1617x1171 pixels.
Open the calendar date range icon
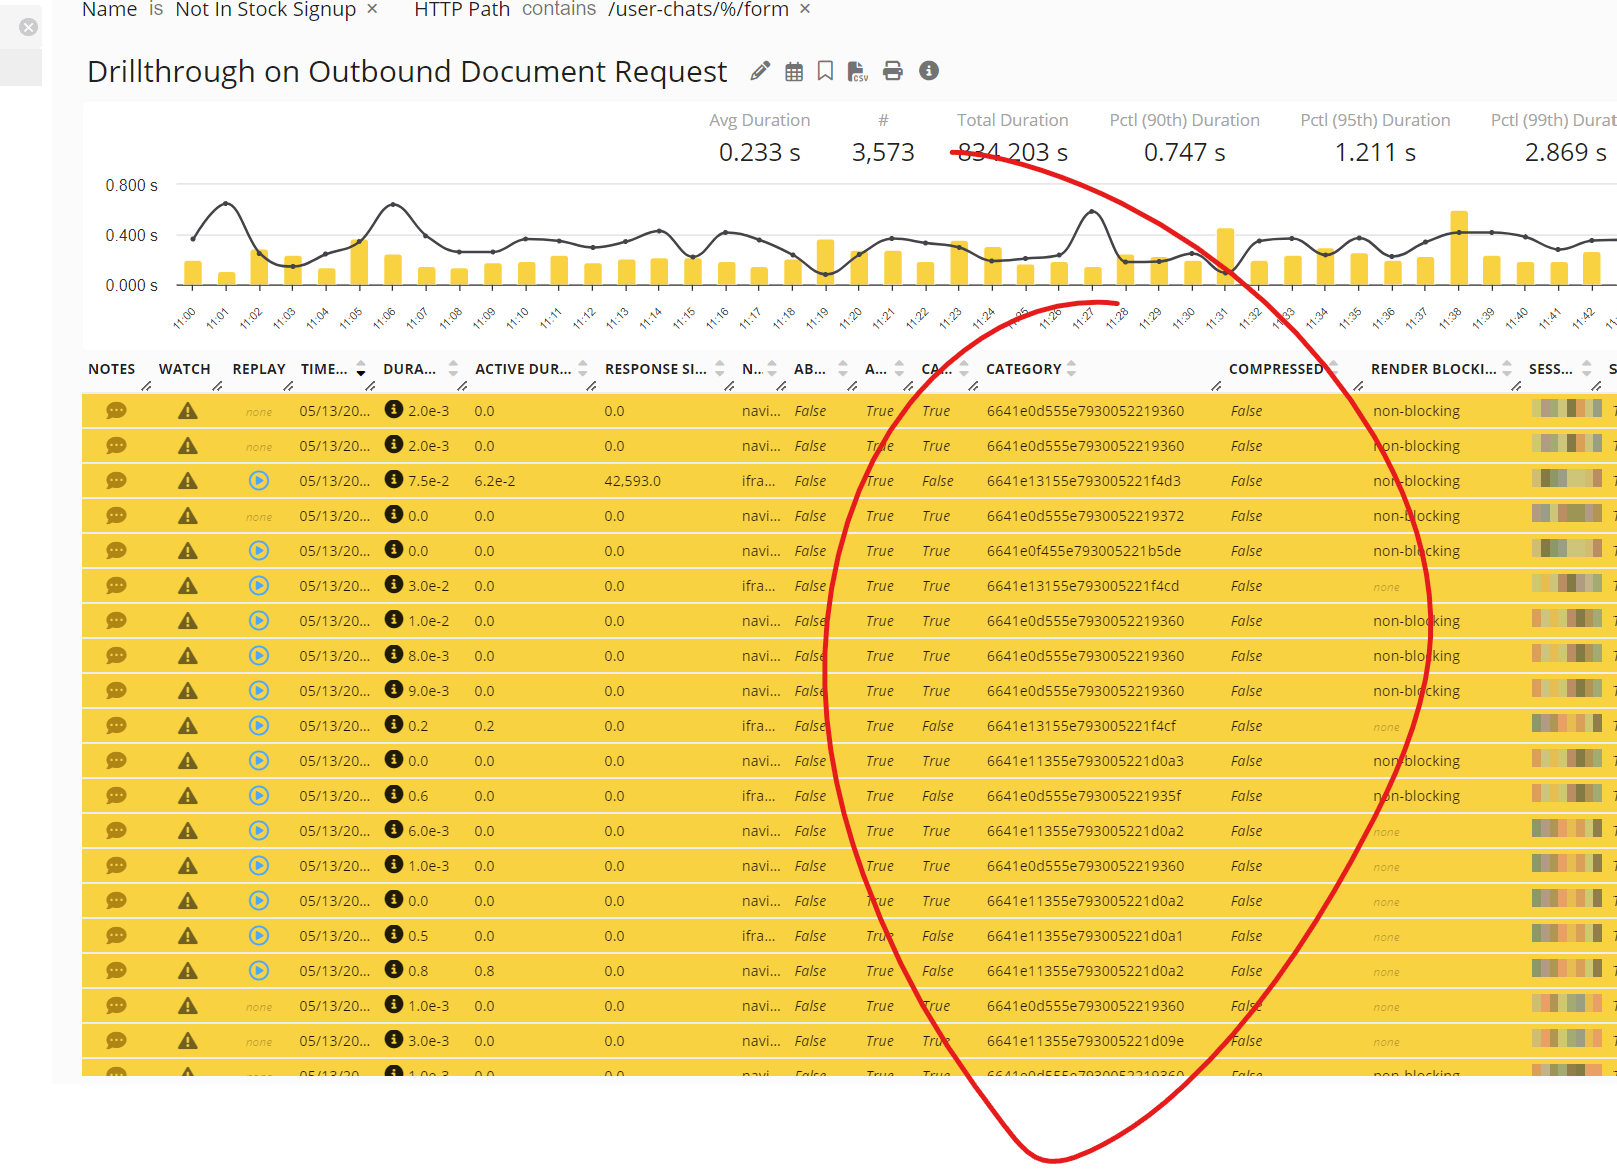pyautogui.click(x=794, y=71)
